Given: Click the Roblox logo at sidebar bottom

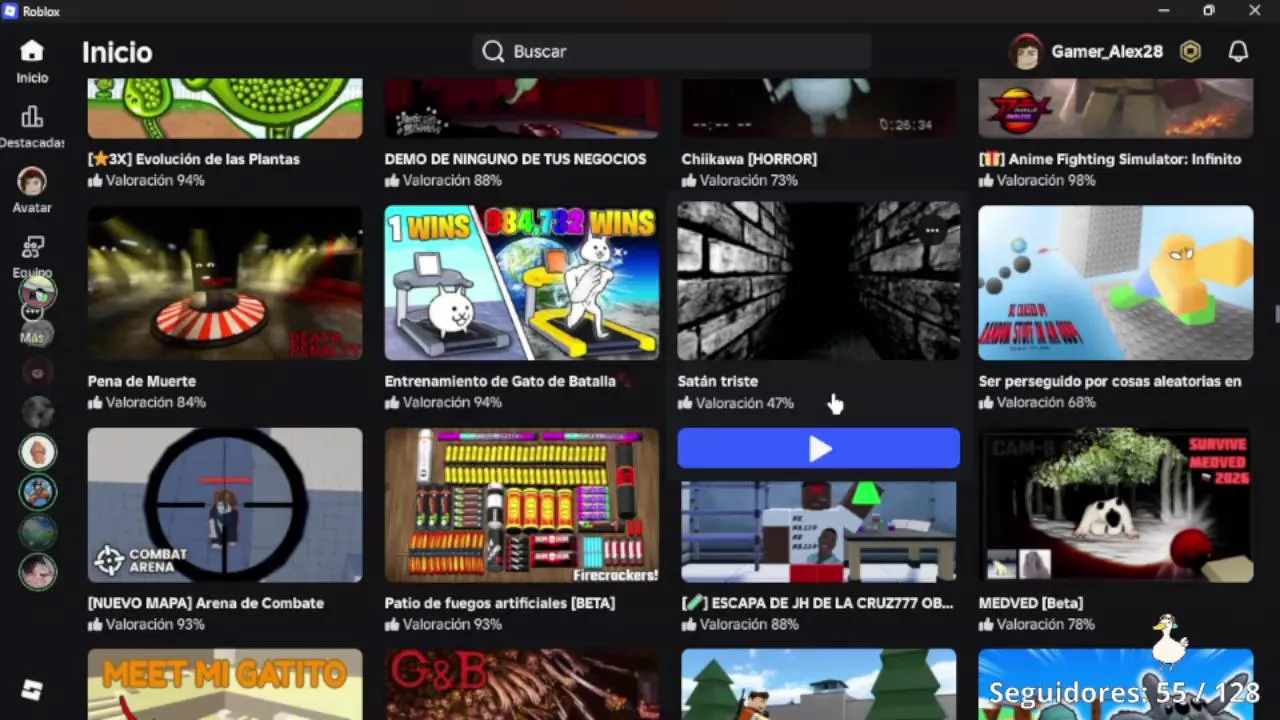Looking at the screenshot, I should pyautogui.click(x=32, y=689).
